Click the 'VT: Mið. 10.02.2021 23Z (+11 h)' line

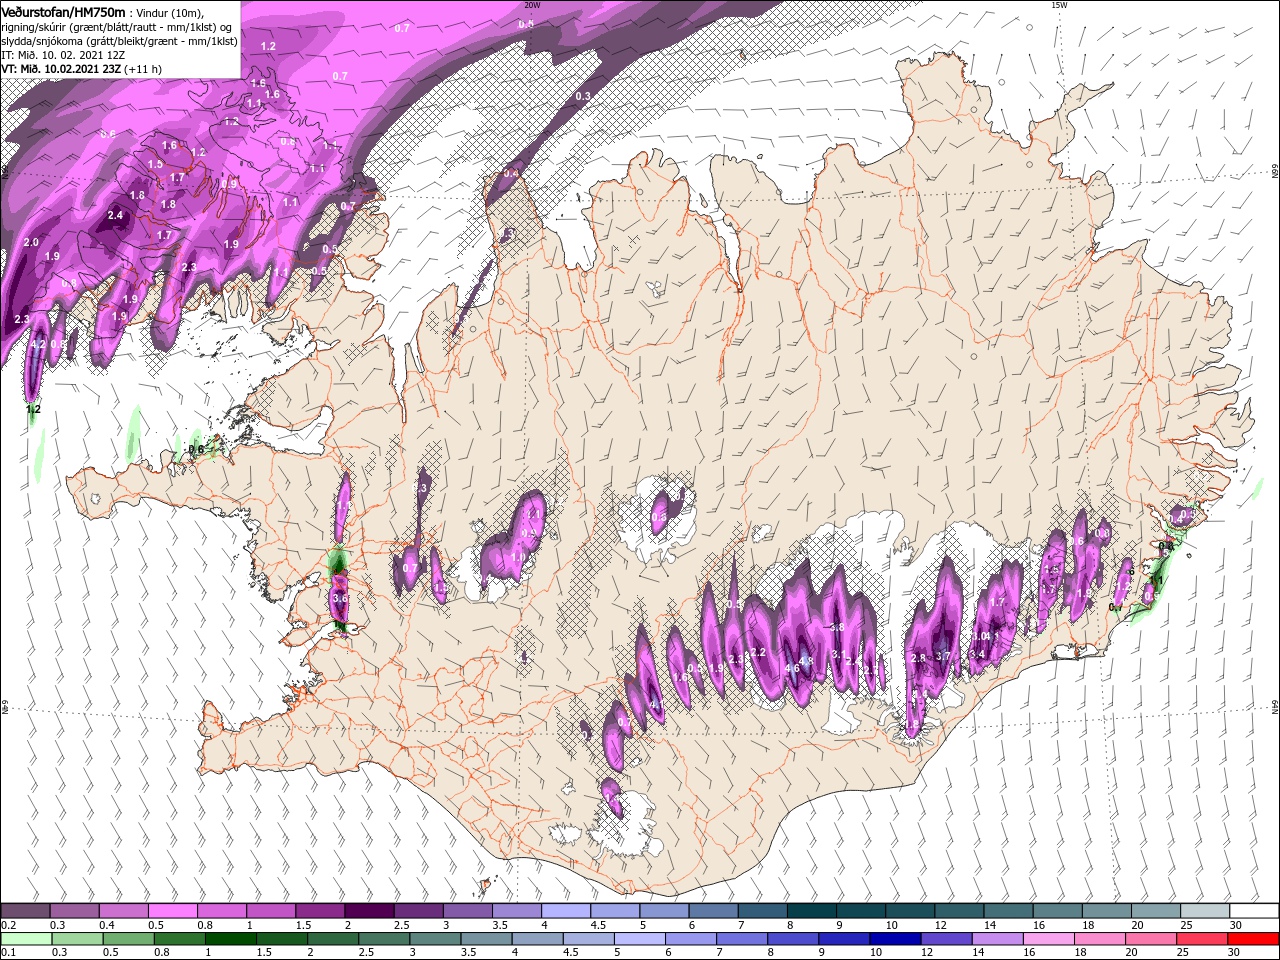pos(82,69)
